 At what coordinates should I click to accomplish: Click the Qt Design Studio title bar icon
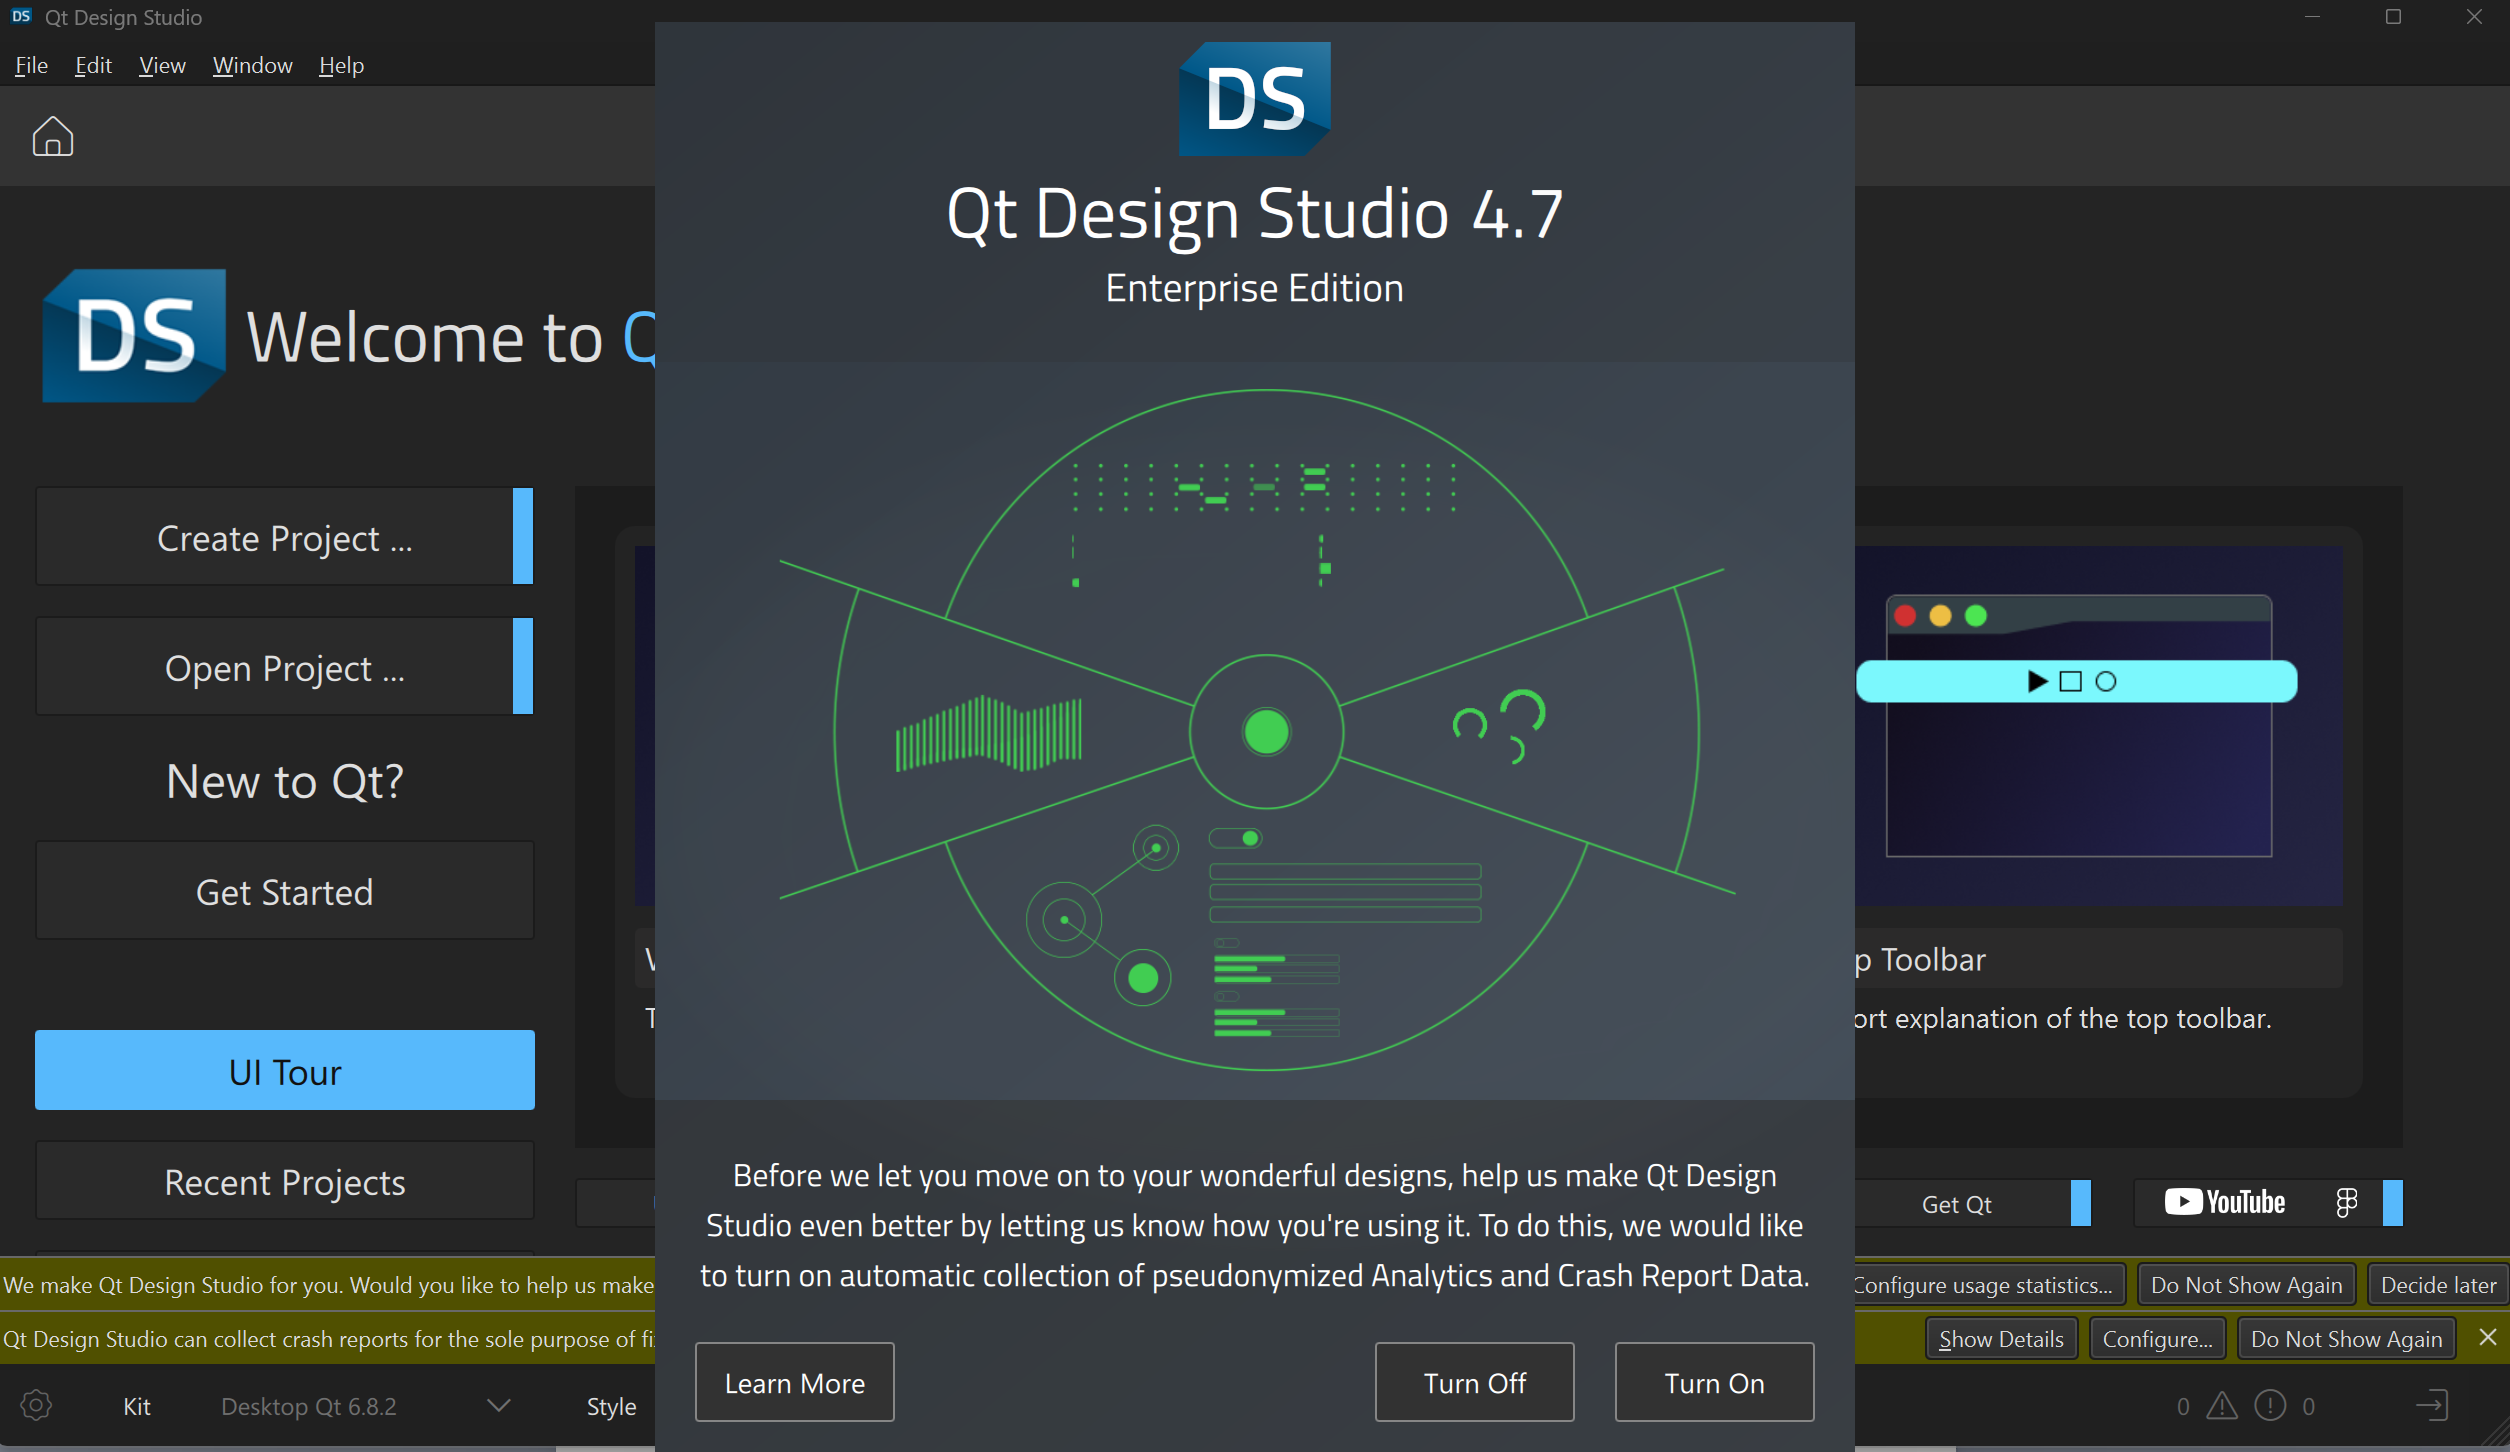tap(21, 16)
